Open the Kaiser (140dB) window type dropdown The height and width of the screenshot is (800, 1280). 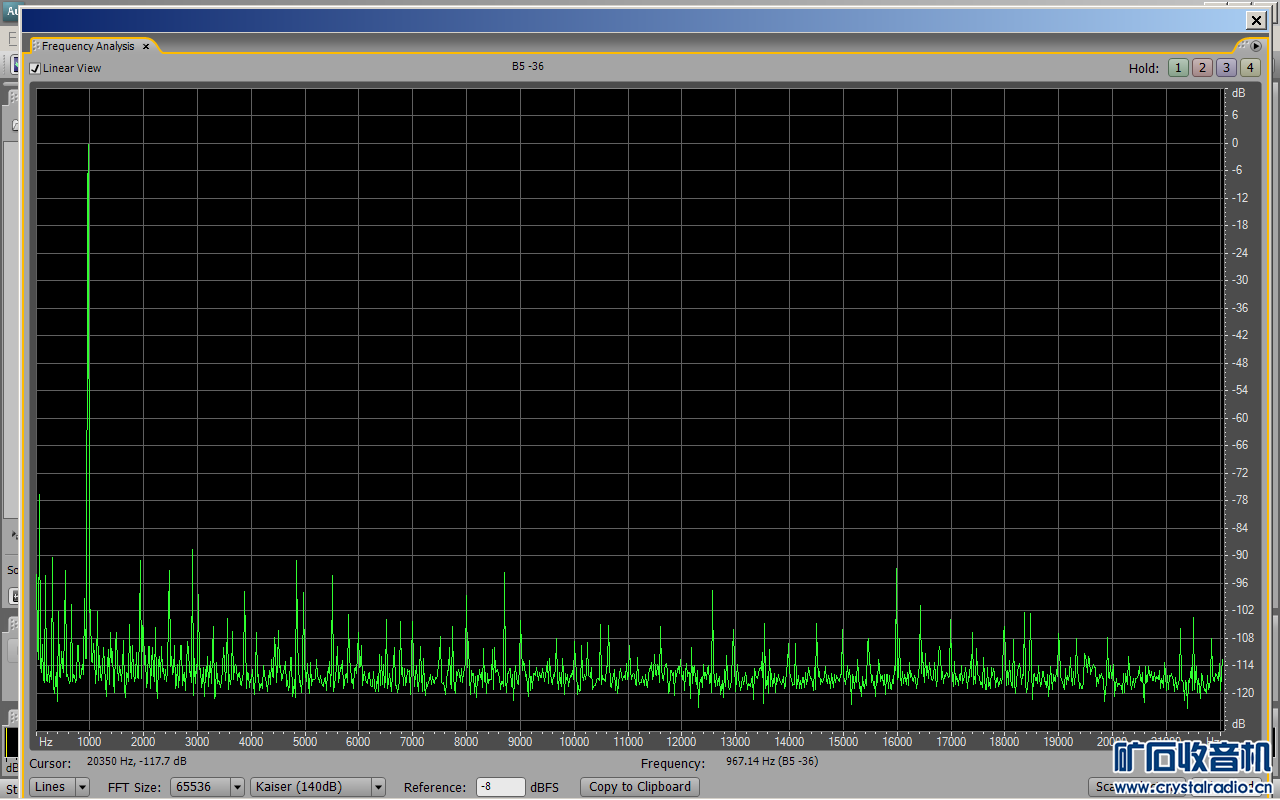point(318,787)
